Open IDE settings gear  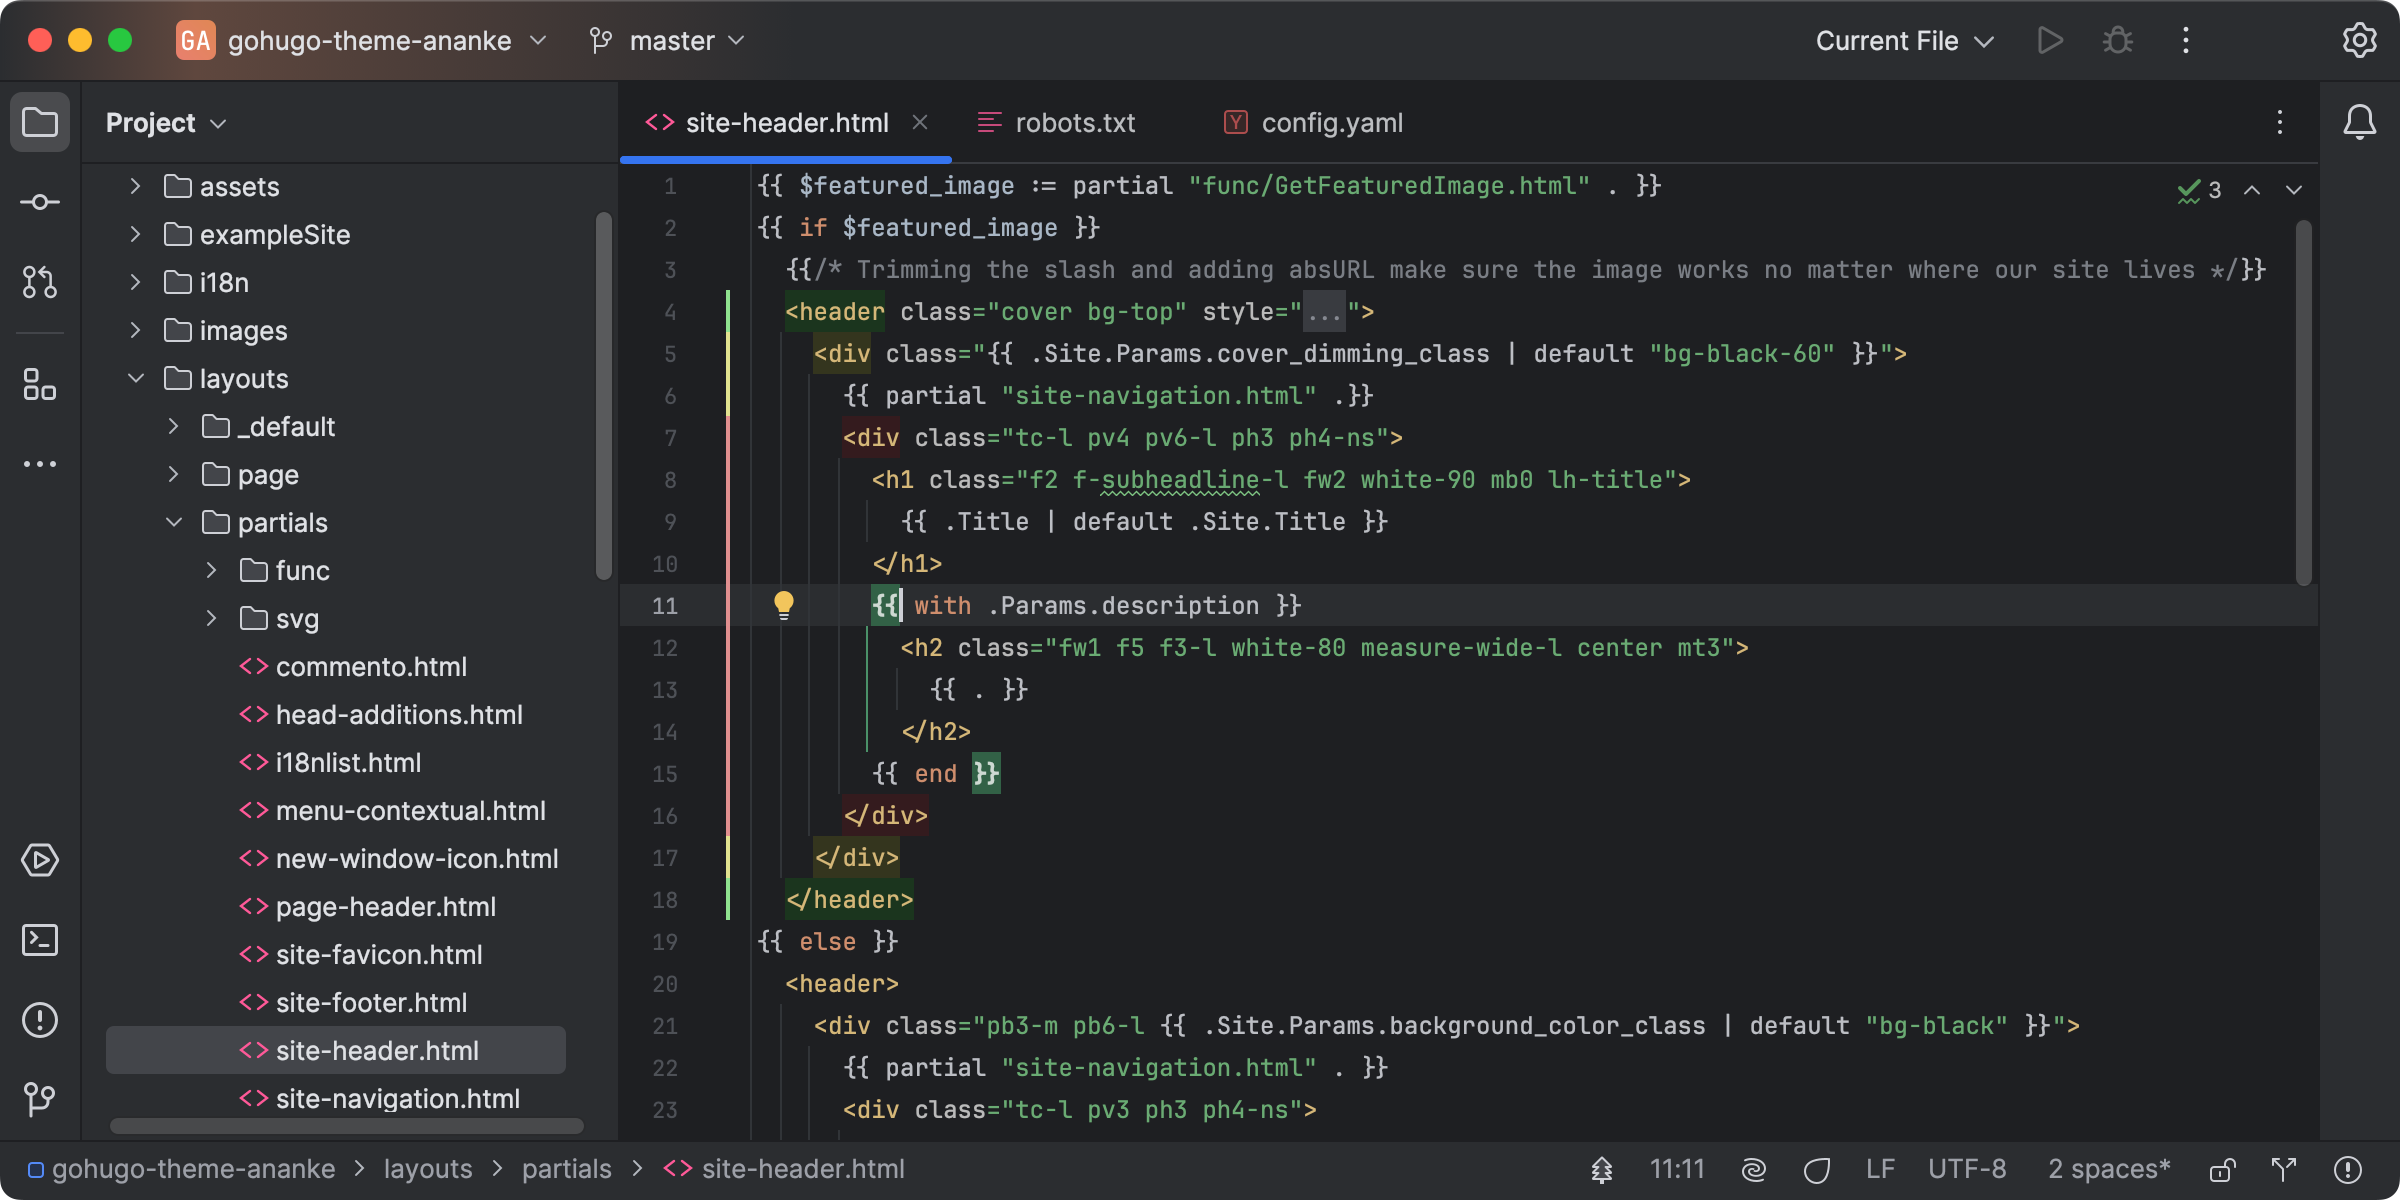[2359, 40]
